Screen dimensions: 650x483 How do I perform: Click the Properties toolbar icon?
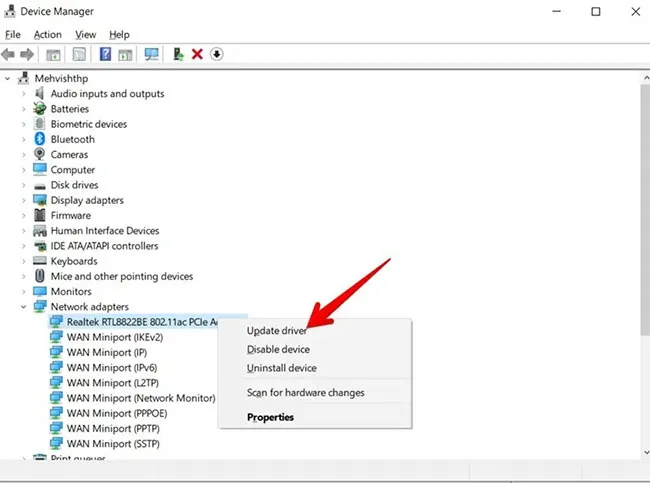(78, 54)
